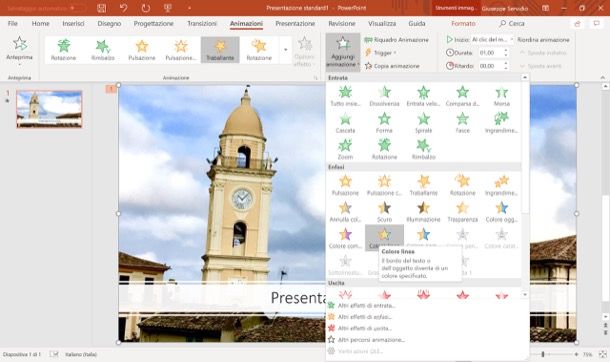The image size is (610, 362).
Task: Click the spell check icon in the status bar
Action: tap(54, 354)
